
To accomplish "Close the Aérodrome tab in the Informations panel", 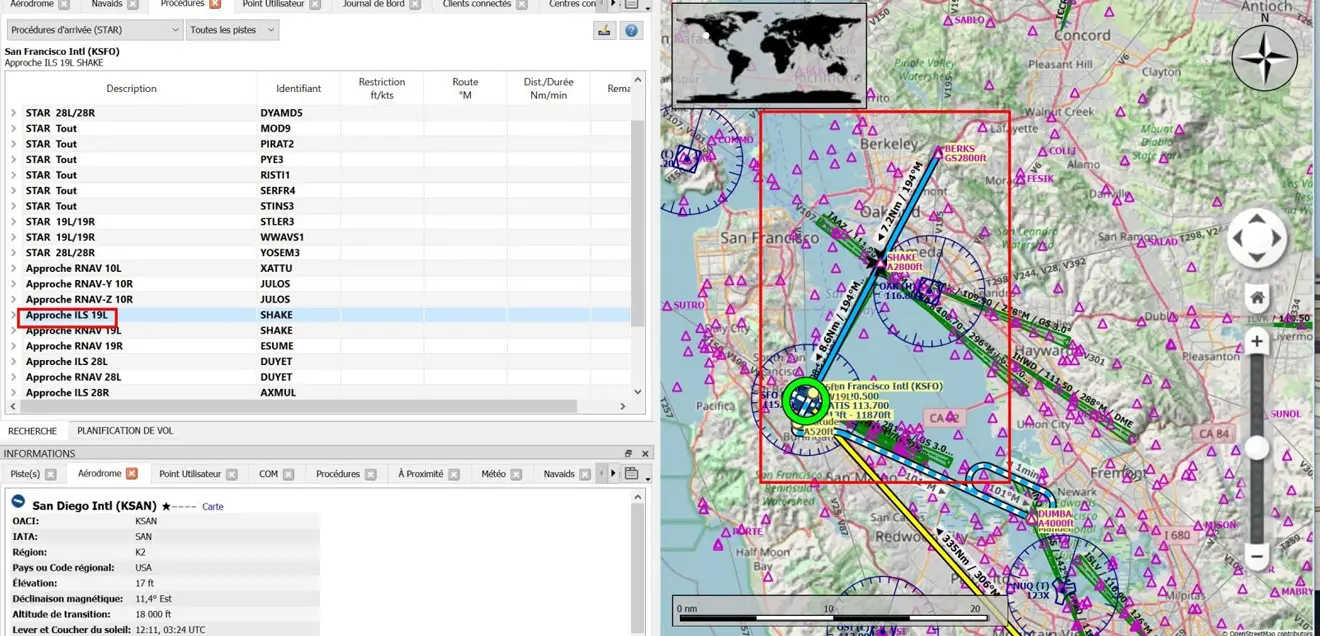I will coord(132,473).
